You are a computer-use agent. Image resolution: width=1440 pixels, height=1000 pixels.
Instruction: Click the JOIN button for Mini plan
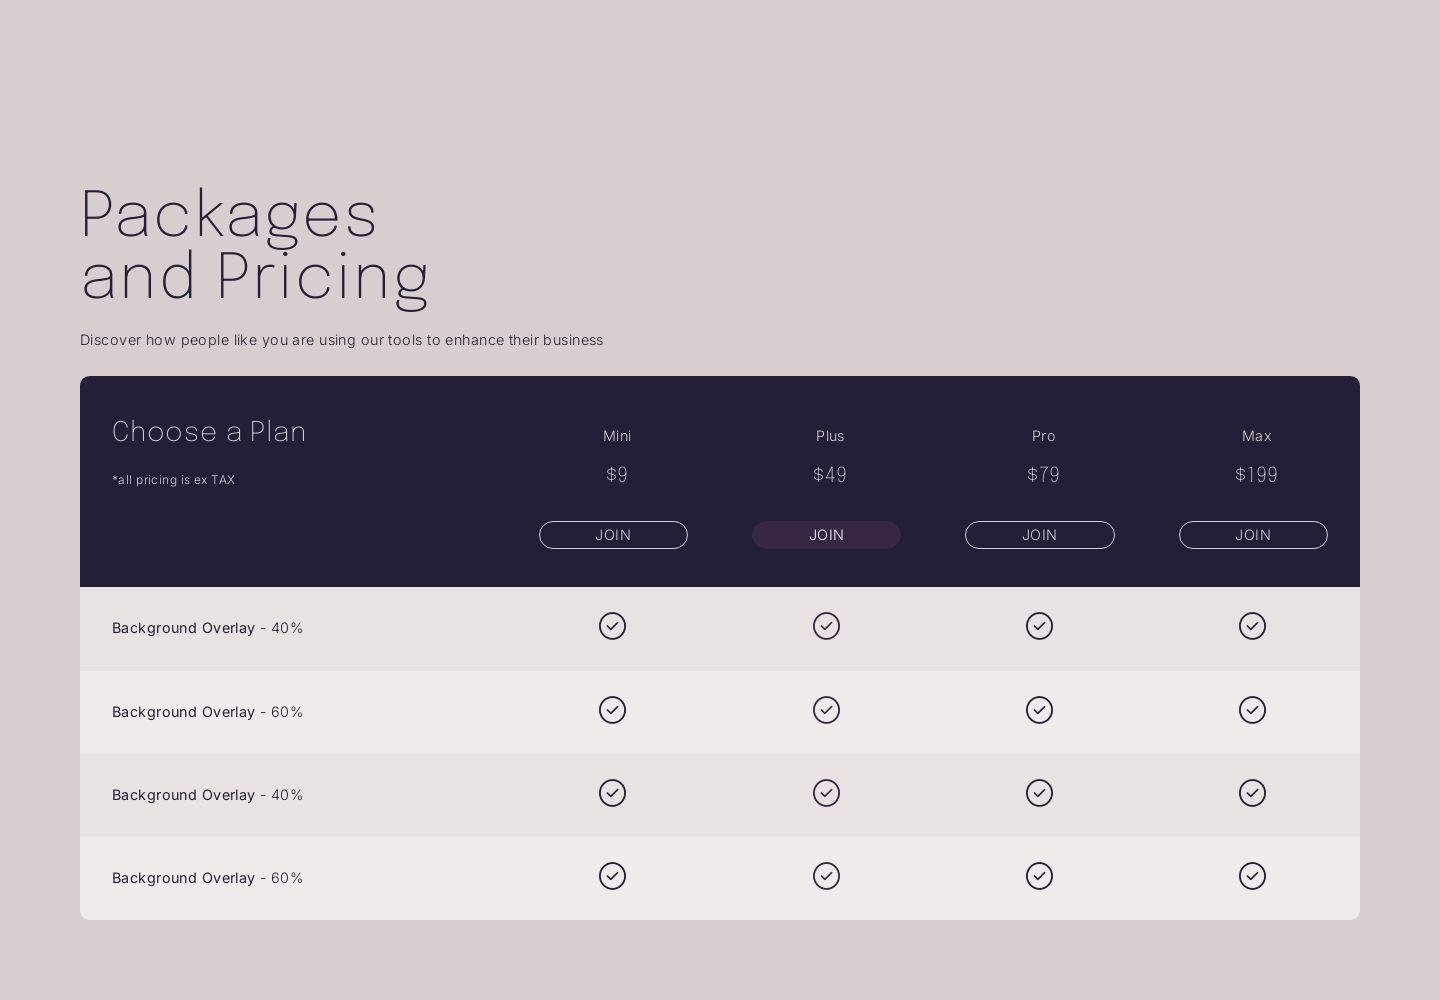click(x=613, y=535)
